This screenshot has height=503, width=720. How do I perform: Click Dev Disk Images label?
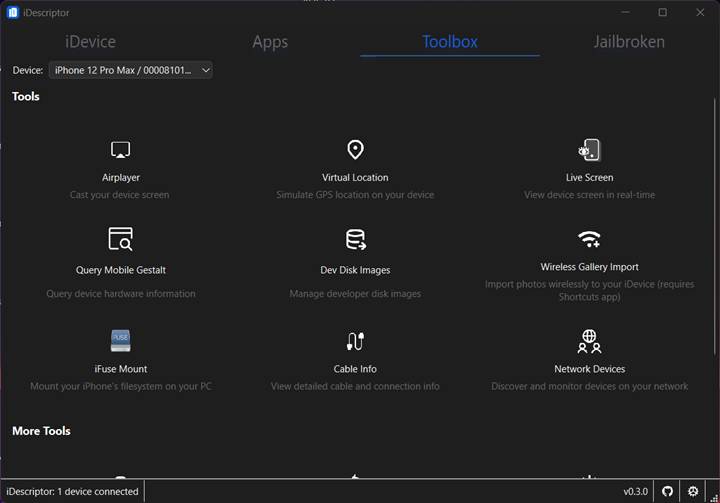(x=355, y=270)
